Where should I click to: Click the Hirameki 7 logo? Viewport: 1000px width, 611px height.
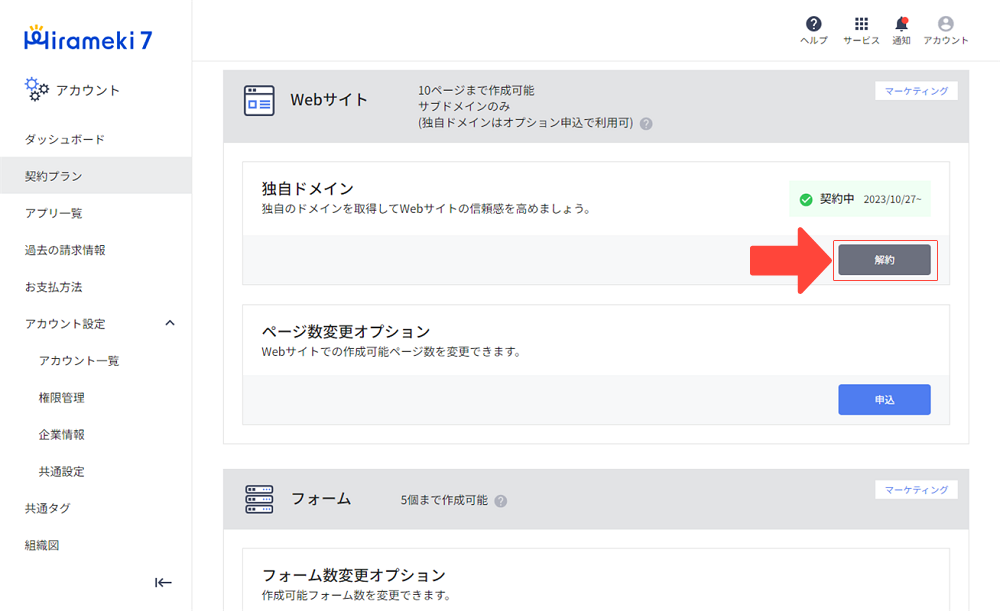pos(88,38)
